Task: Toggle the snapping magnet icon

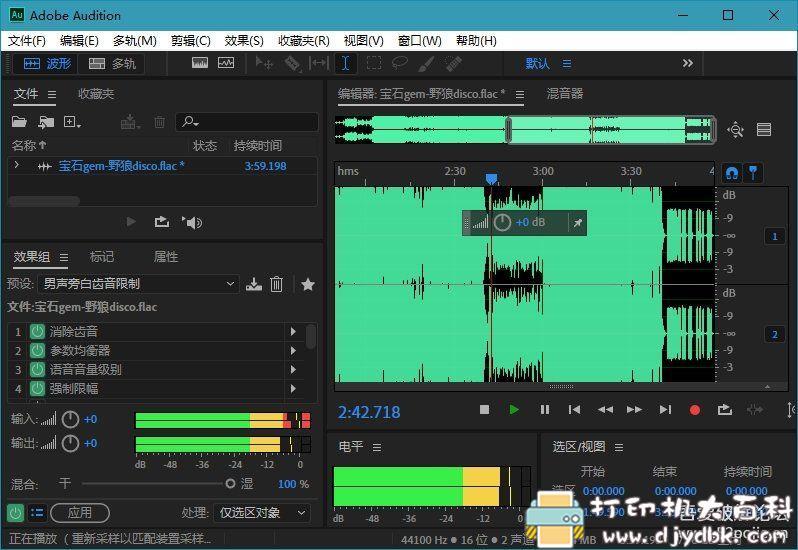Action: point(732,173)
